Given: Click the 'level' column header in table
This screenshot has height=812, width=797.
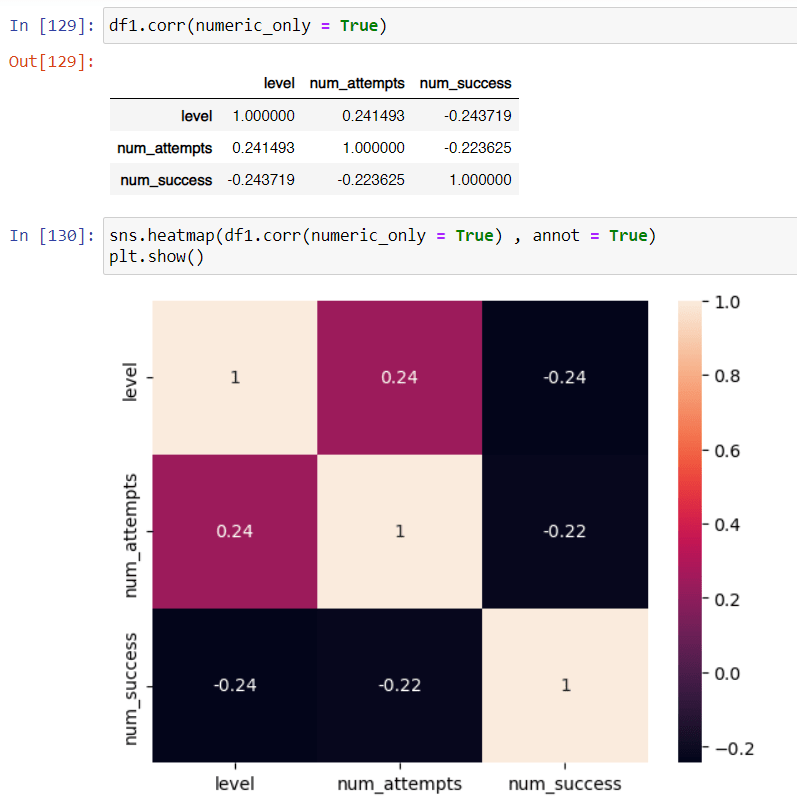Looking at the screenshot, I should pyautogui.click(x=278, y=83).
